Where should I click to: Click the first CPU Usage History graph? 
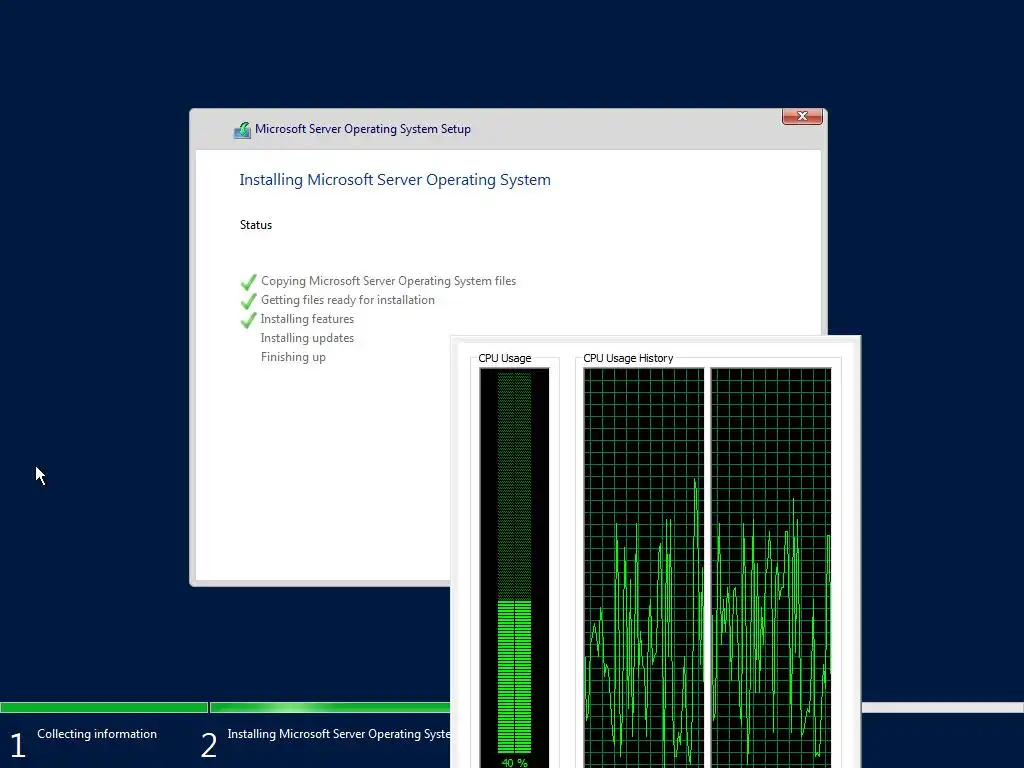[x=644, y=568]
